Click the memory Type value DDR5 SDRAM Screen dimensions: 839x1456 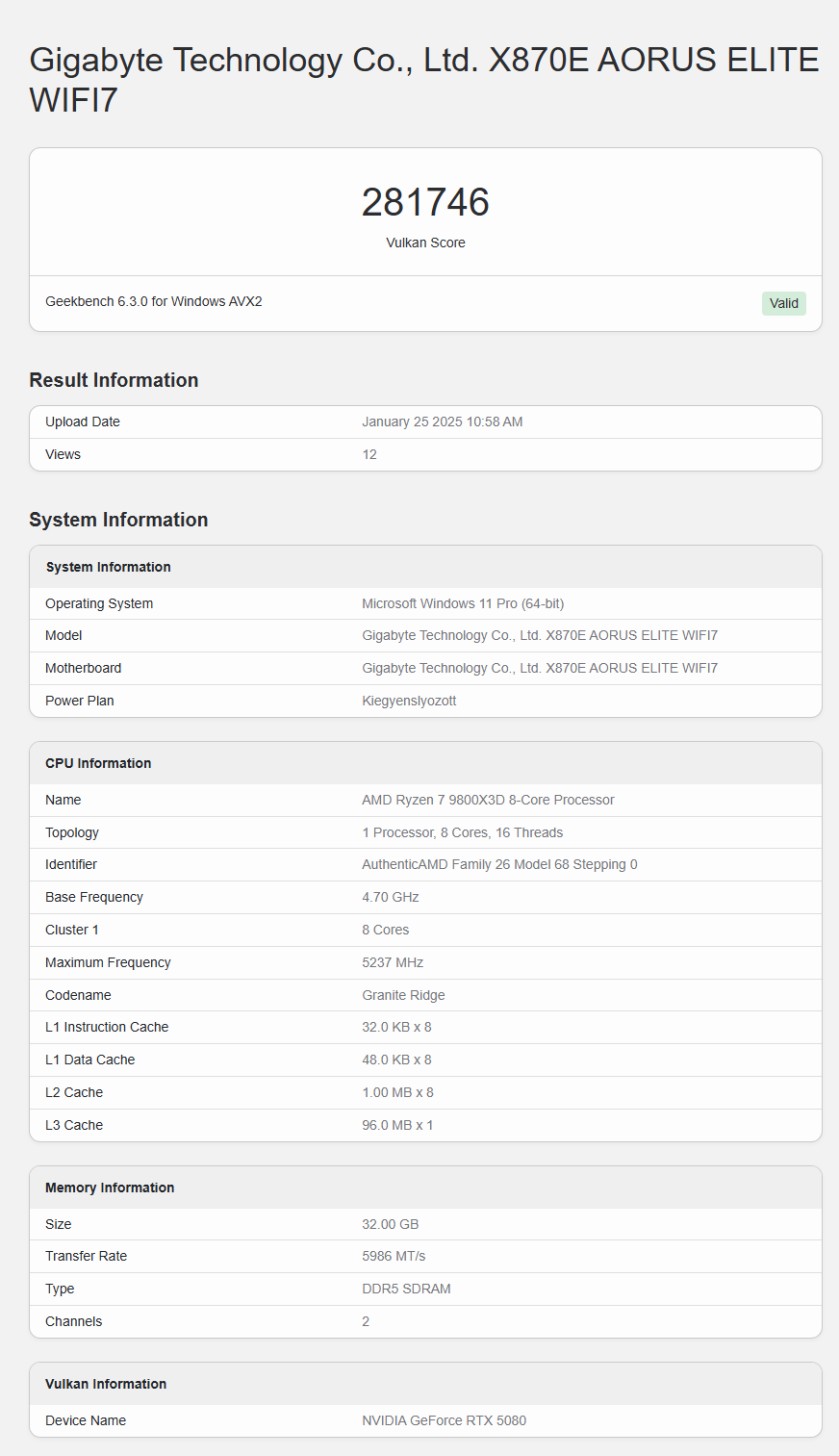click(406, 1289)
